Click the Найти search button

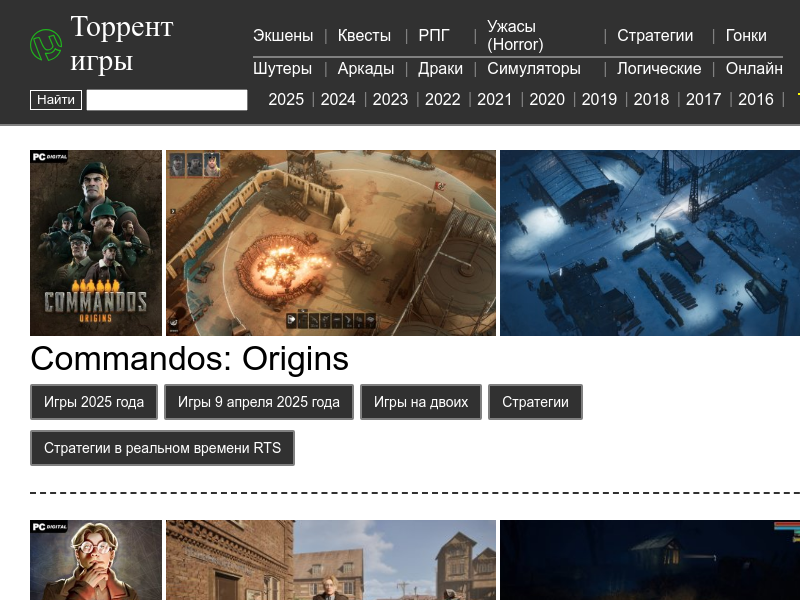click(56, 99)
